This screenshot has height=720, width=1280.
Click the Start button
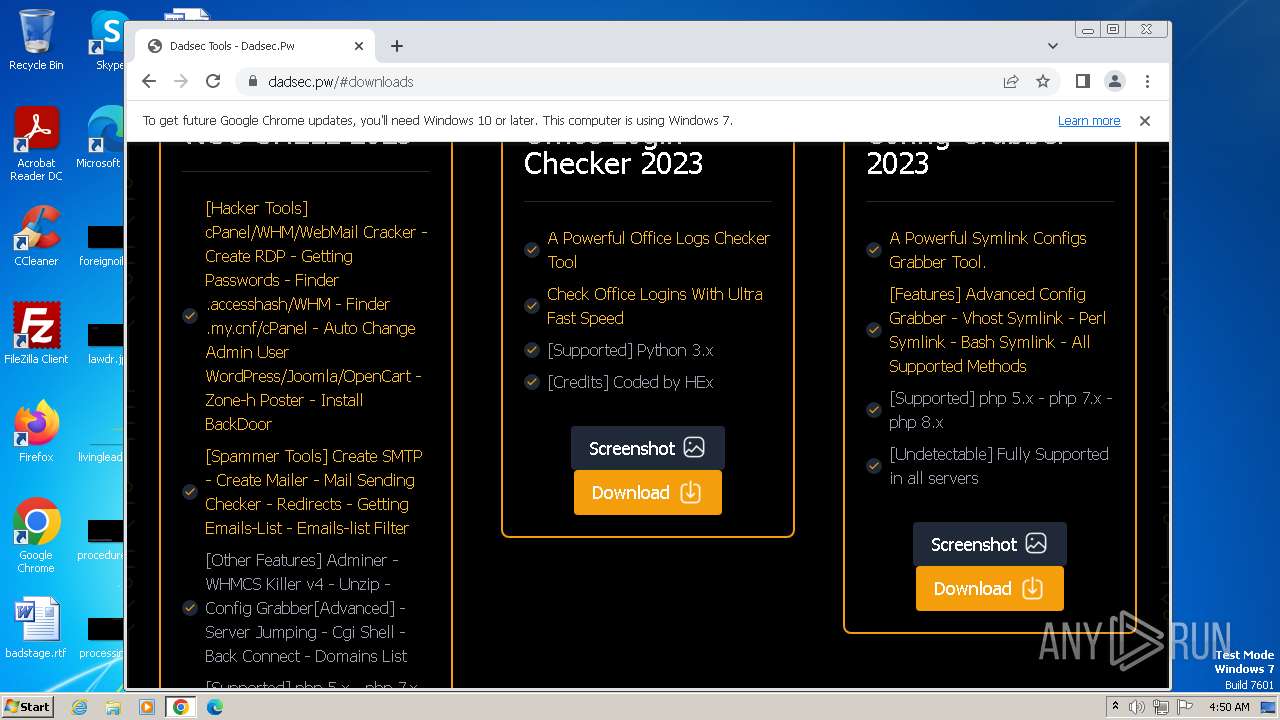coord(28,706)
